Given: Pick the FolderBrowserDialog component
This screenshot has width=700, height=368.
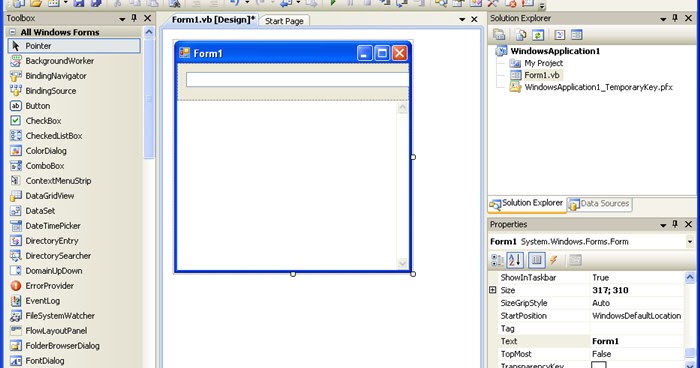Looking at the screenshot, I should click(74, 346).
